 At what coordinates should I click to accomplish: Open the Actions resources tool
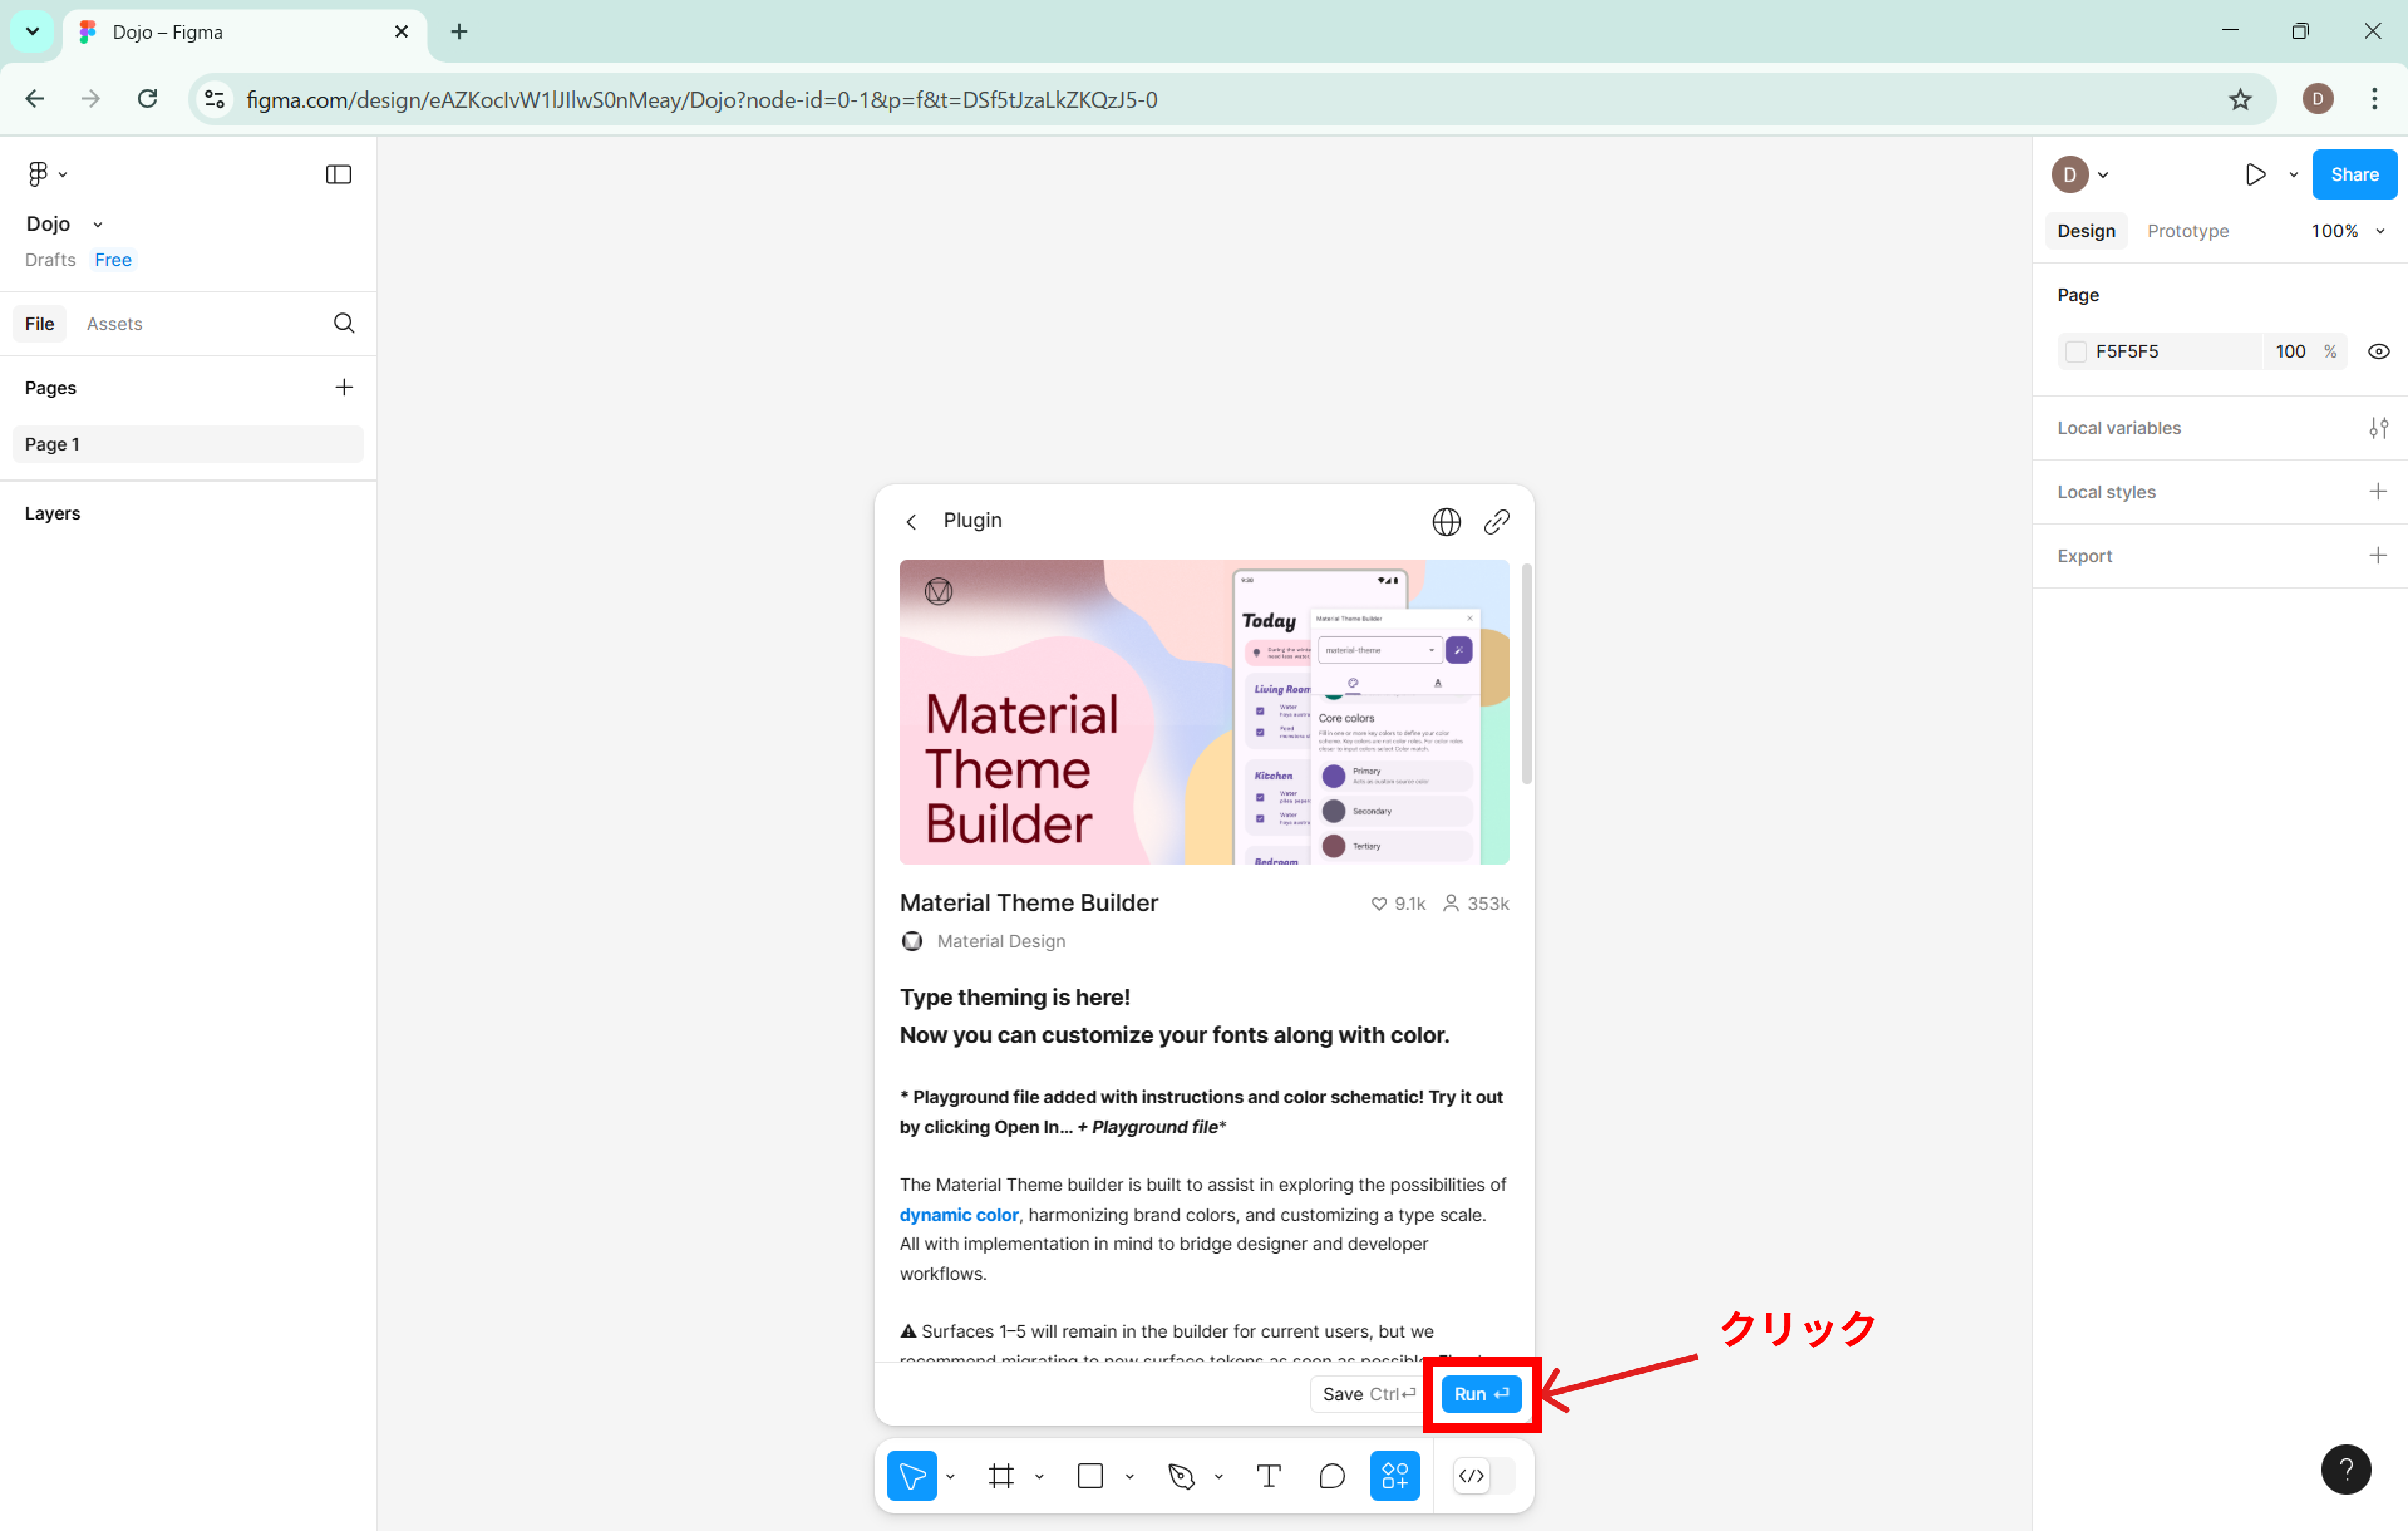tap(1394, 1476)
